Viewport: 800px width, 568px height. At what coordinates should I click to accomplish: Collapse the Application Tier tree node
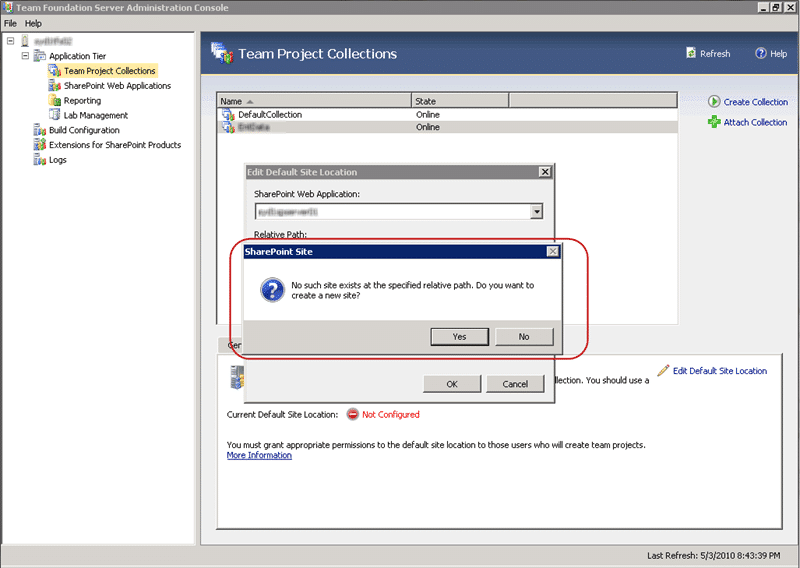[25, 56]
